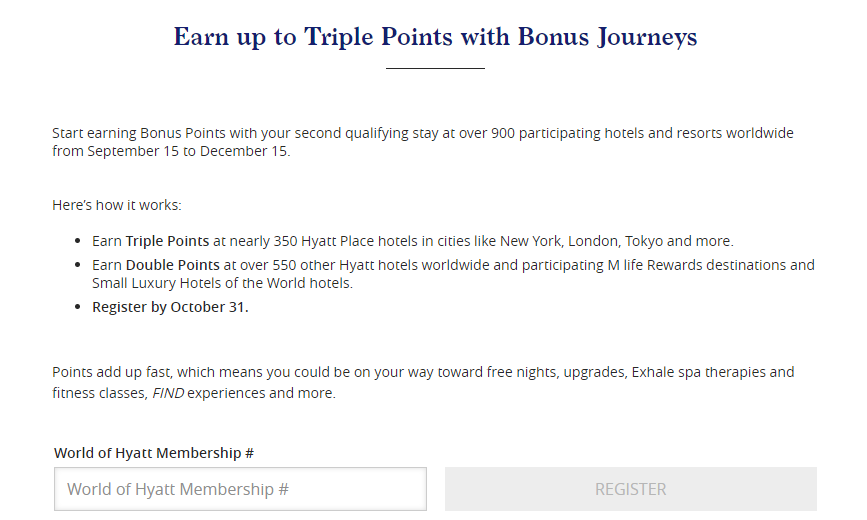
Task: Click the bullet marker before 'Earn Triple Points'
Action: (x=79, y=242)
